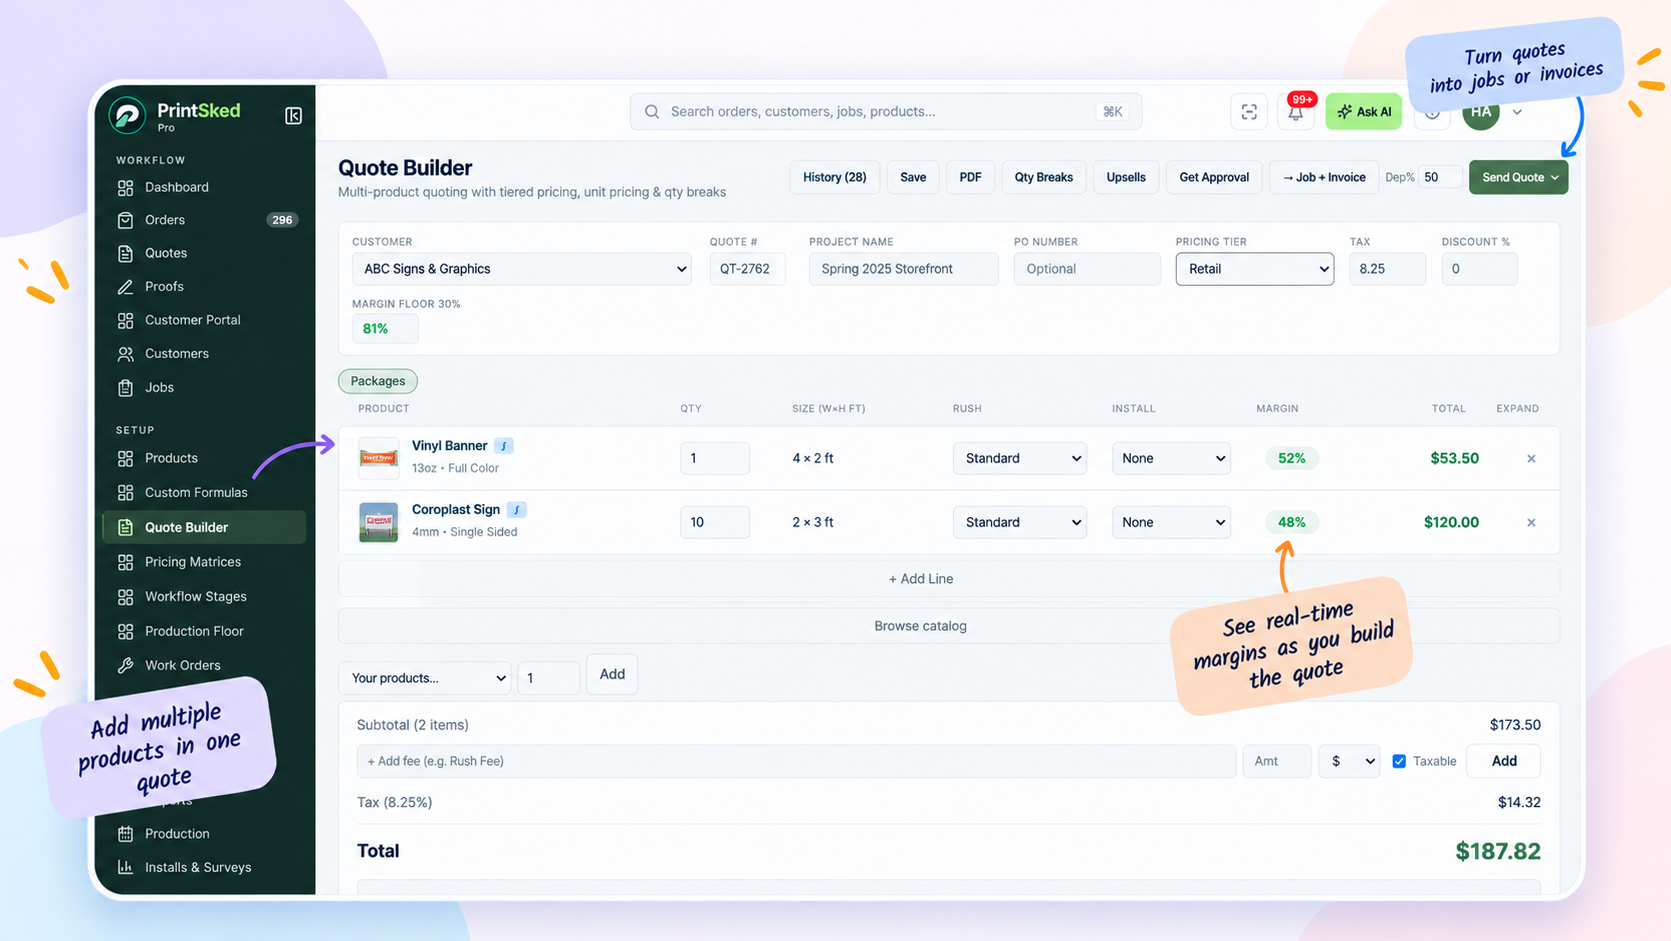Open Install dropdown for Coroplast Sign
Screen dimensions: 1671x941
tap(1170, 523)
